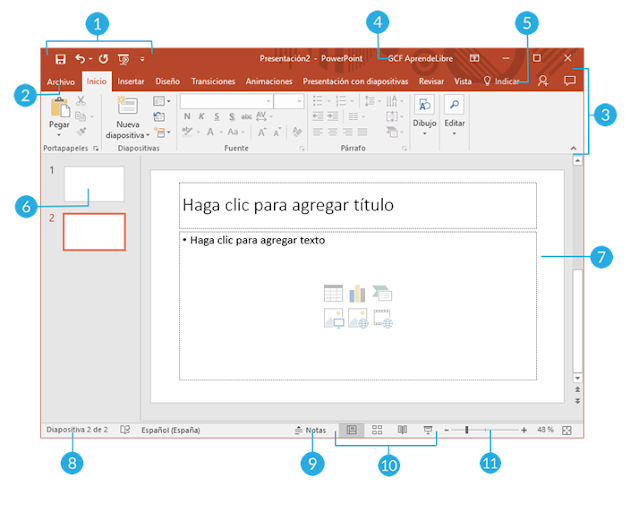Start presentation from beginning icon
This screenshot has width=639, height=512.
[123, 60]
